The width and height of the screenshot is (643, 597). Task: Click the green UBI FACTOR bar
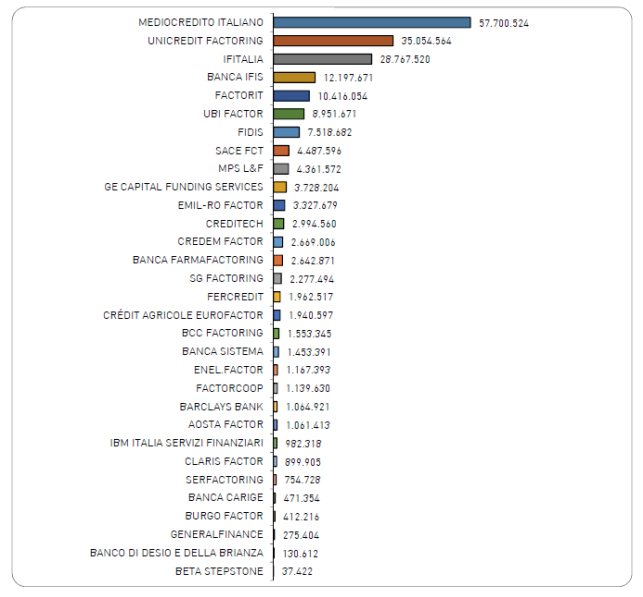pyautogui.click(x=289, y=114)
